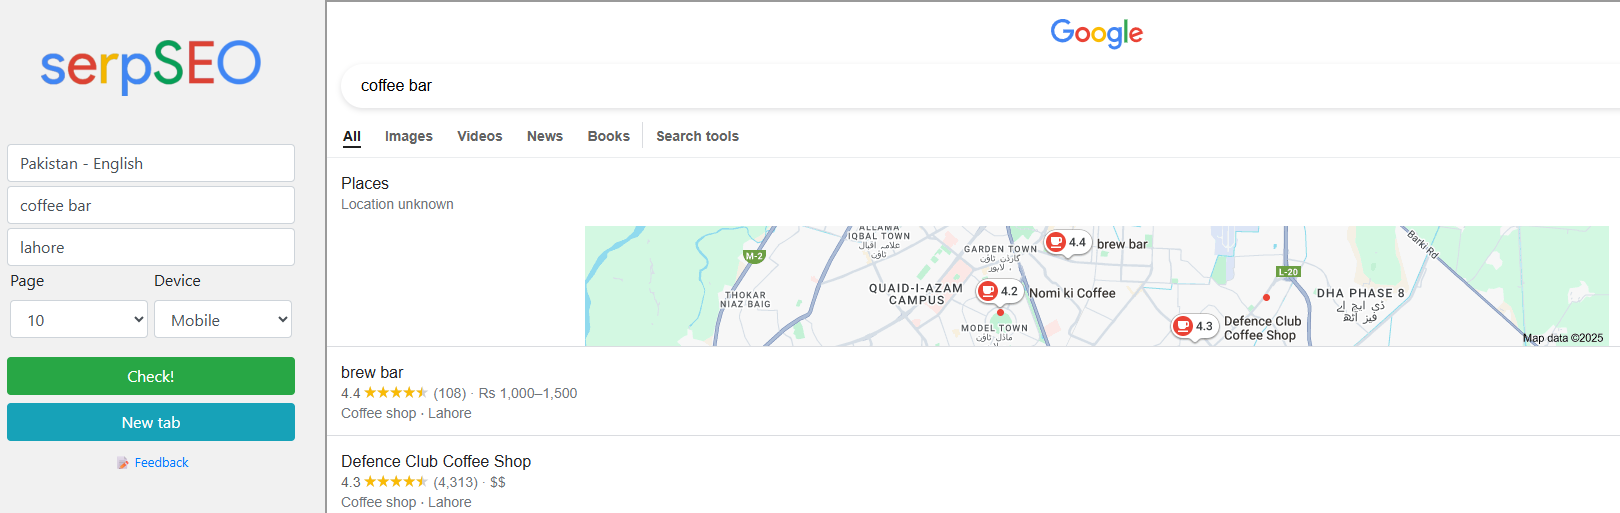
Task: Click the New tab button
Action: click(x=151, y=422)
